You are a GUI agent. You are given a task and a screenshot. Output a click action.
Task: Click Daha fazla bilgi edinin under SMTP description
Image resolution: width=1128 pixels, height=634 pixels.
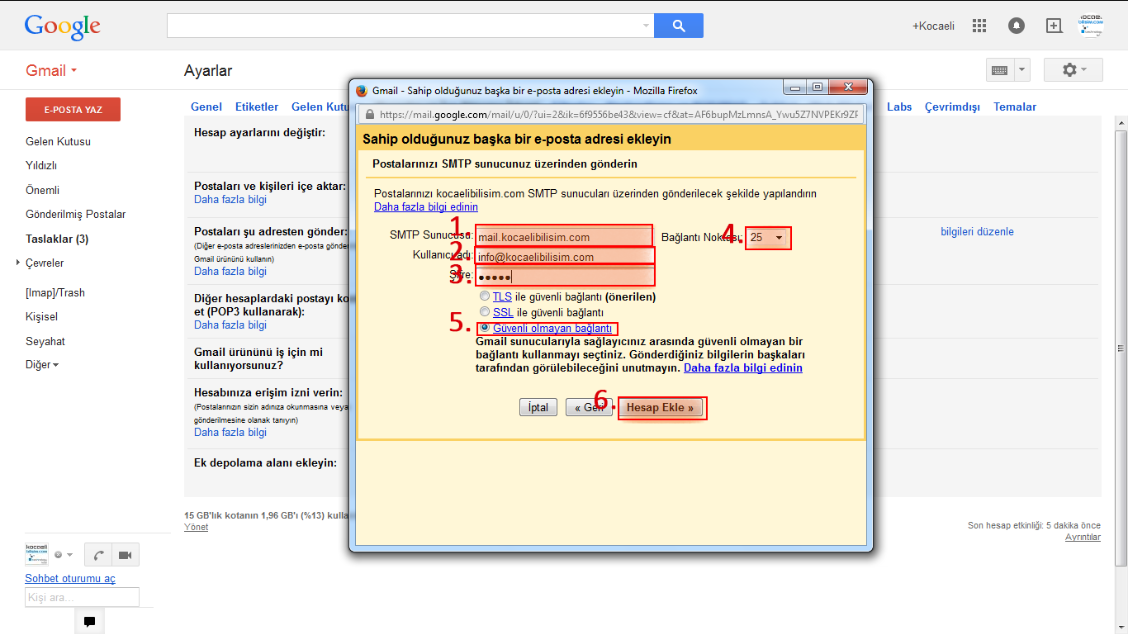point(426,207)
